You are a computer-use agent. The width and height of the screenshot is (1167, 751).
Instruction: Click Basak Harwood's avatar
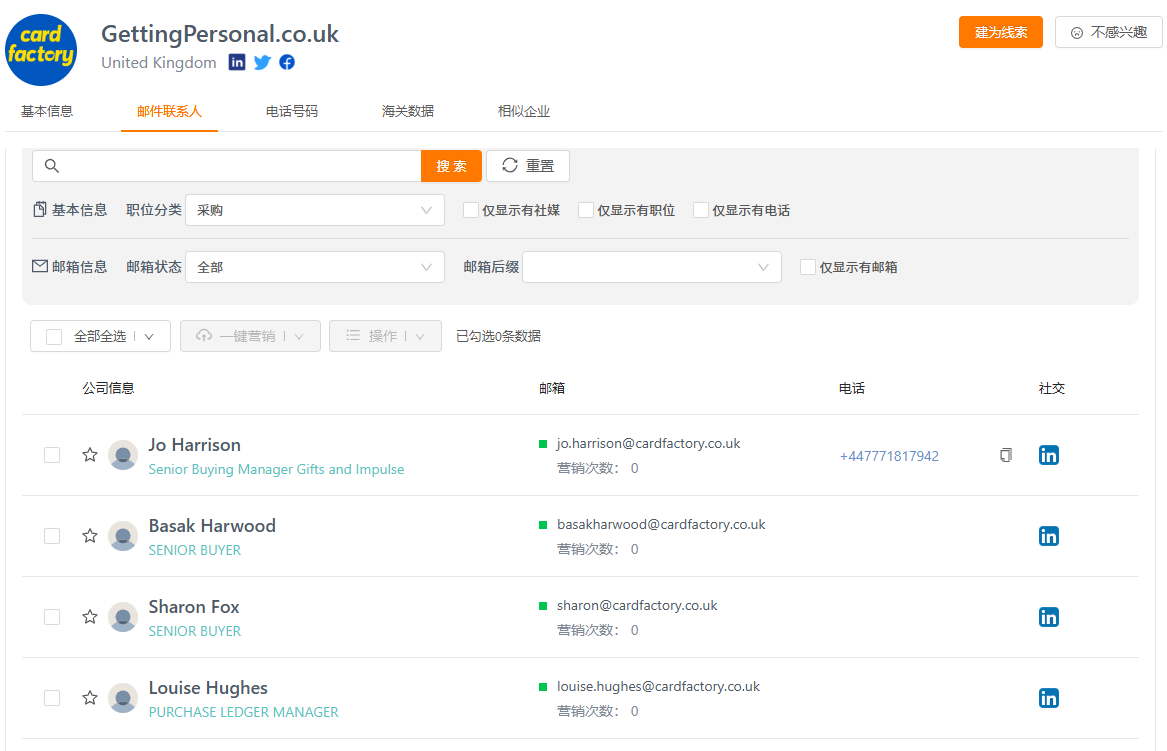click(x=123, y=536)
